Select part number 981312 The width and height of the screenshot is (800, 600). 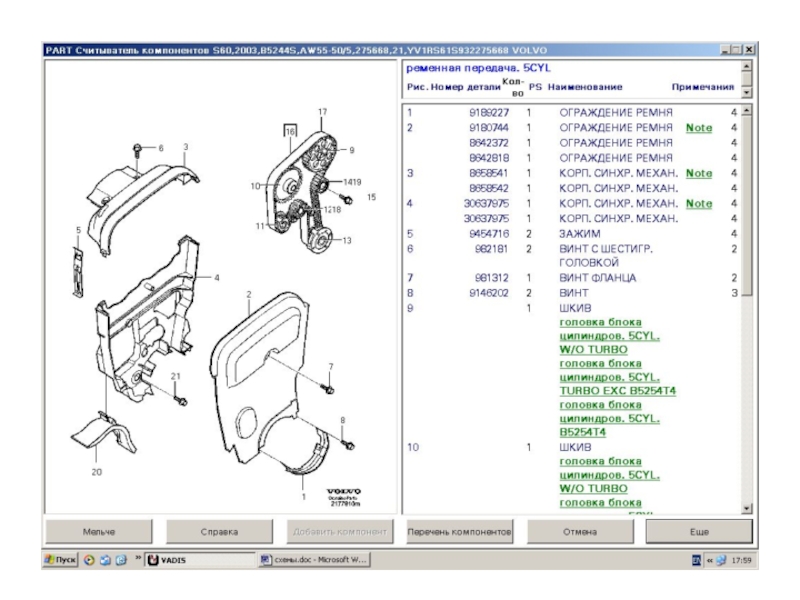[491, 278]
